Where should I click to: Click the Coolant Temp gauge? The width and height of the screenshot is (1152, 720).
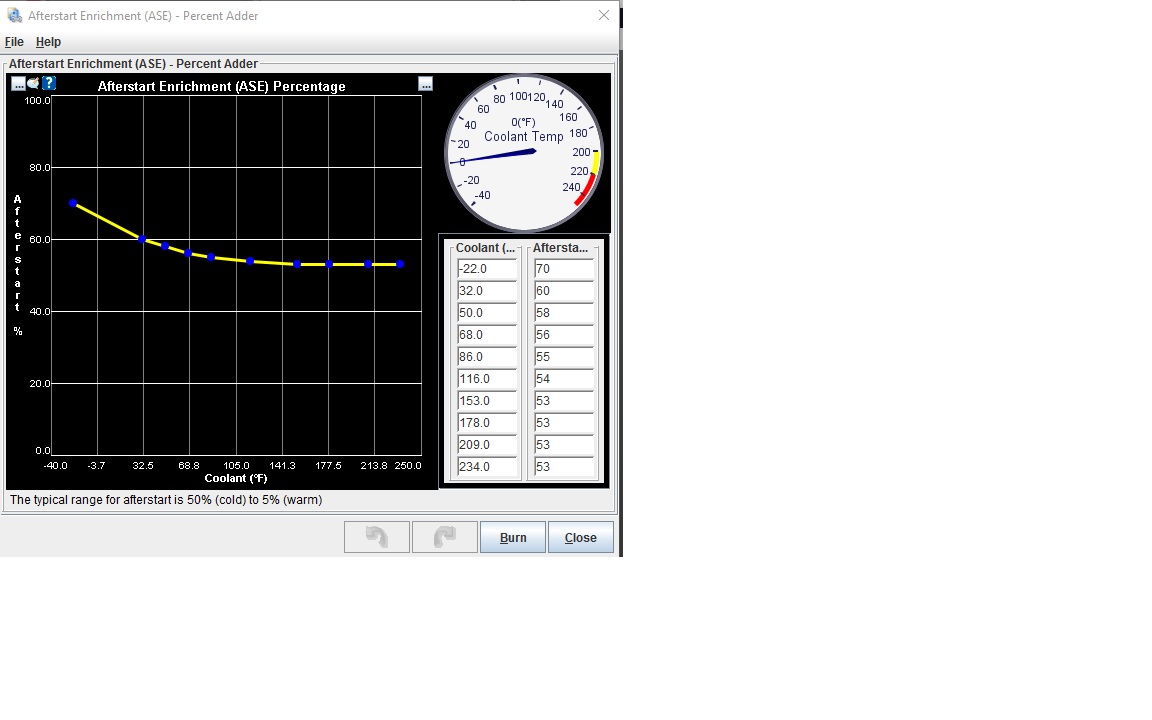pos(524,153)
